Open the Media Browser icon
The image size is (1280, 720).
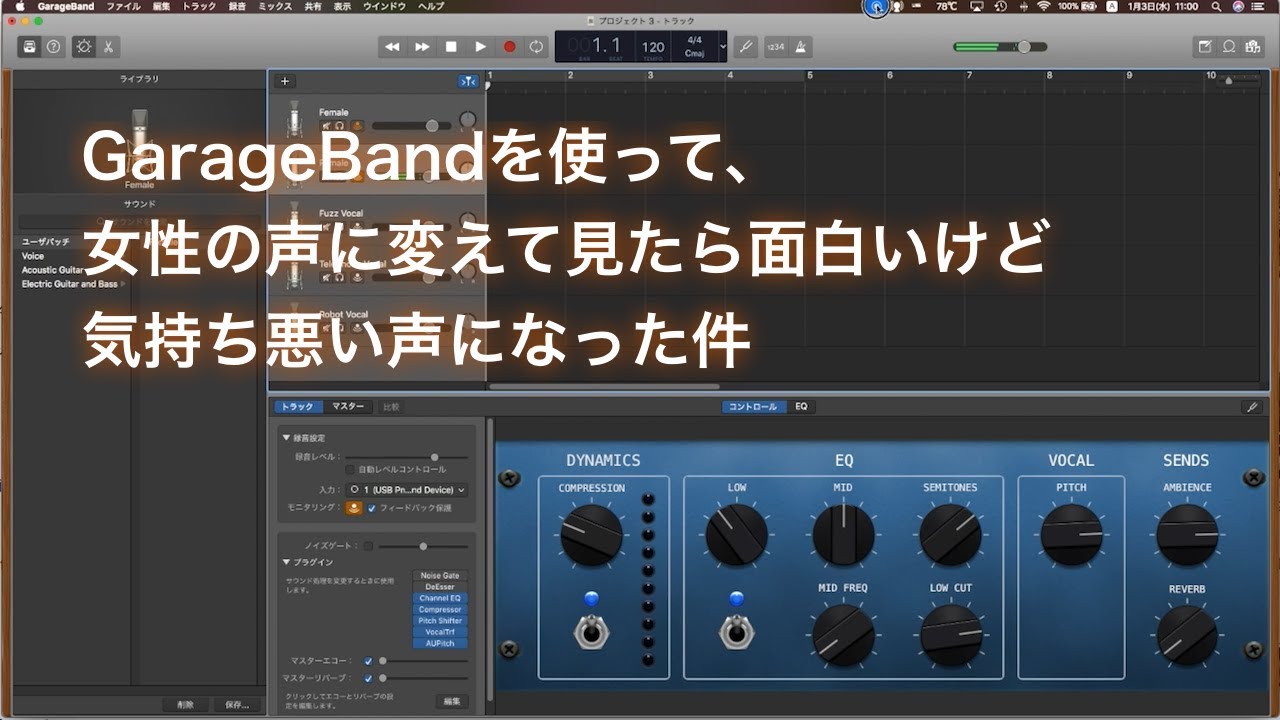(1252, 46)
